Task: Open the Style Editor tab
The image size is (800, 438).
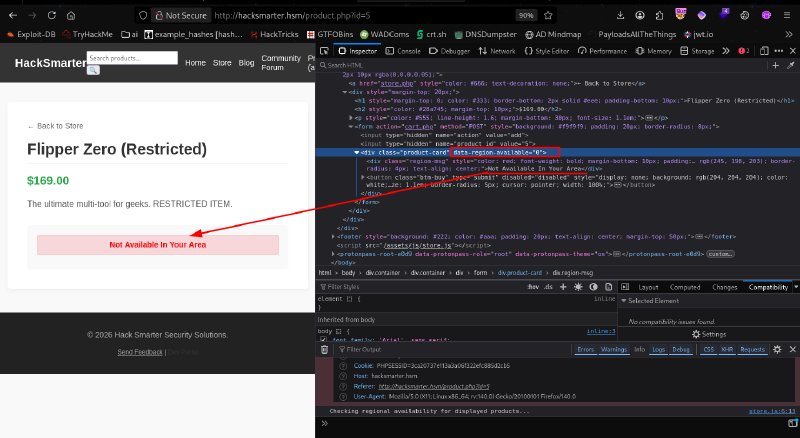Action: [546, 51]
